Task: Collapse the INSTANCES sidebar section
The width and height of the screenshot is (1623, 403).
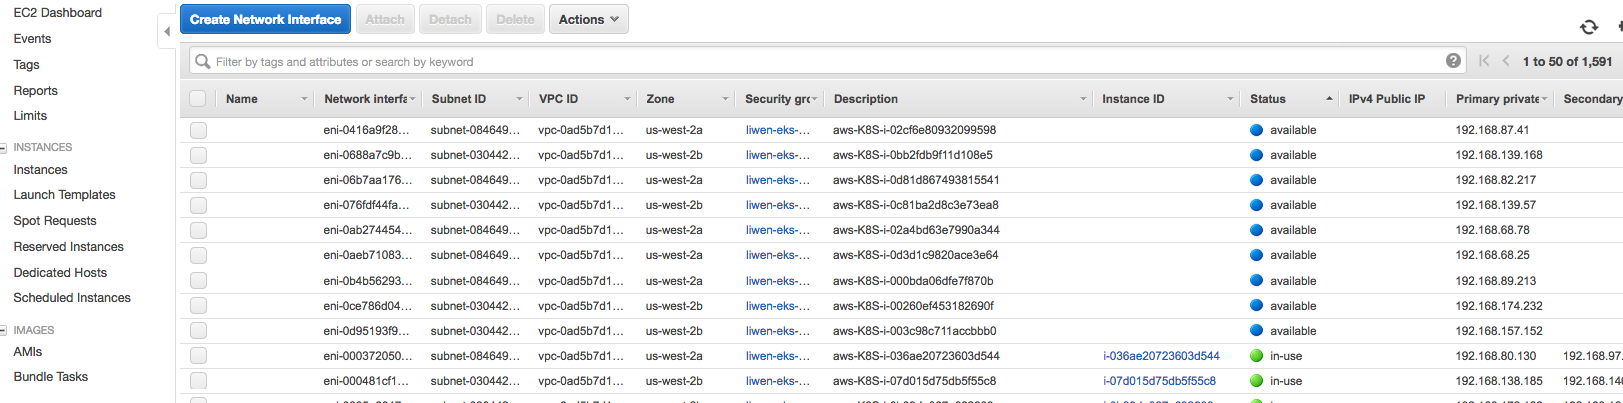Action: click(4, 148)
